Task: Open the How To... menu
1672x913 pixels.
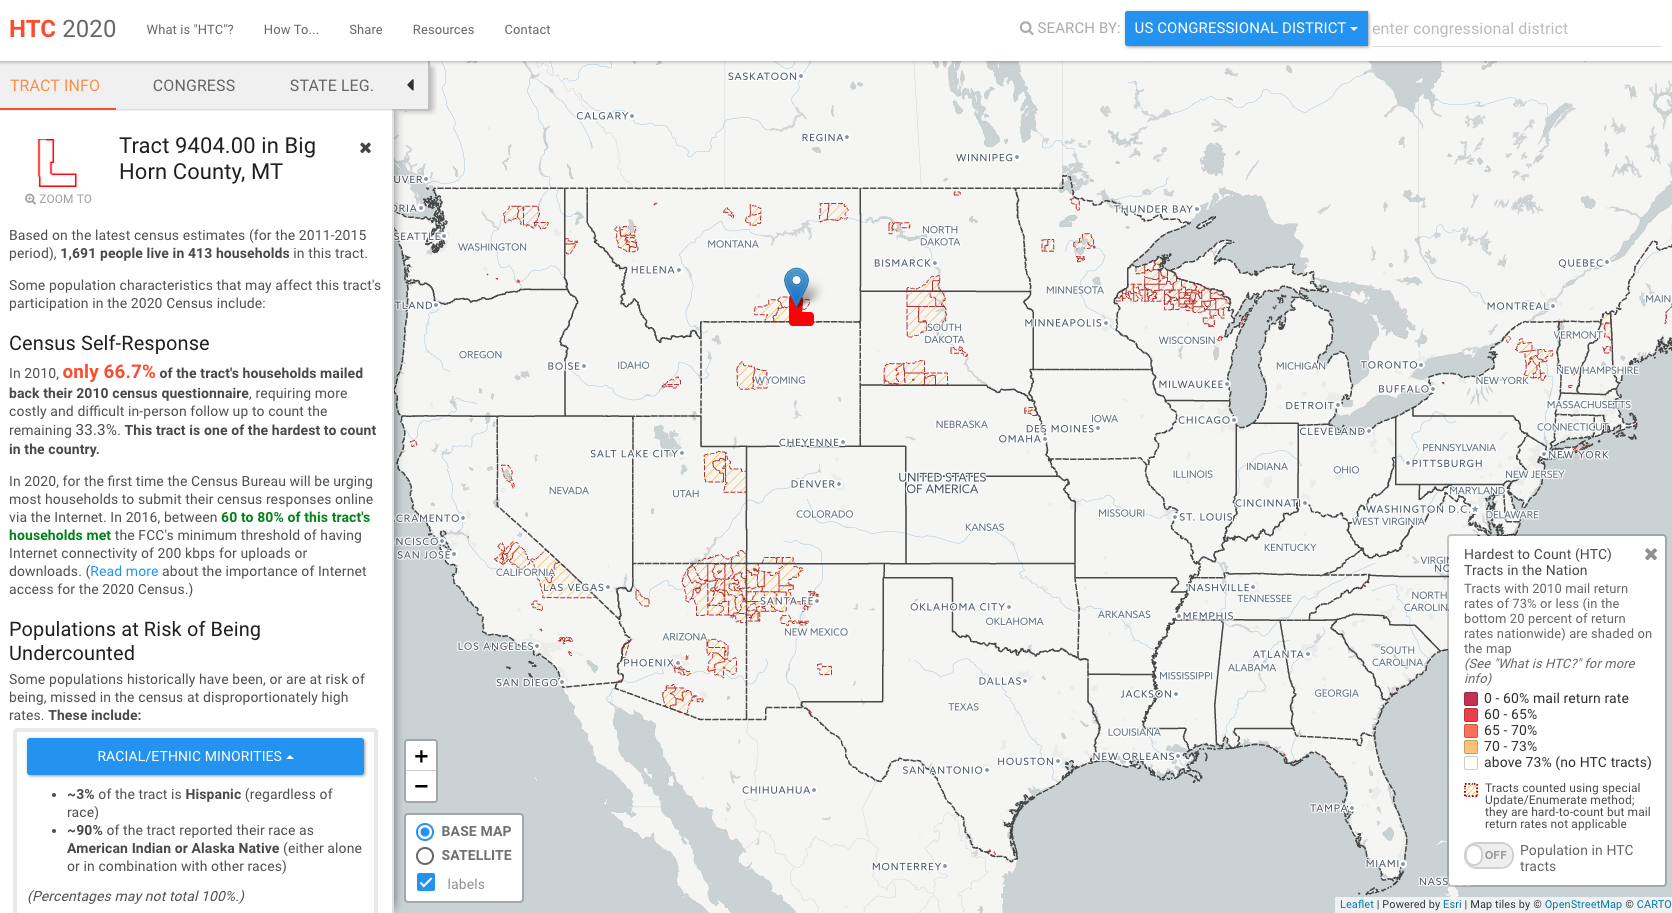Action: click(x=291, y=30)
